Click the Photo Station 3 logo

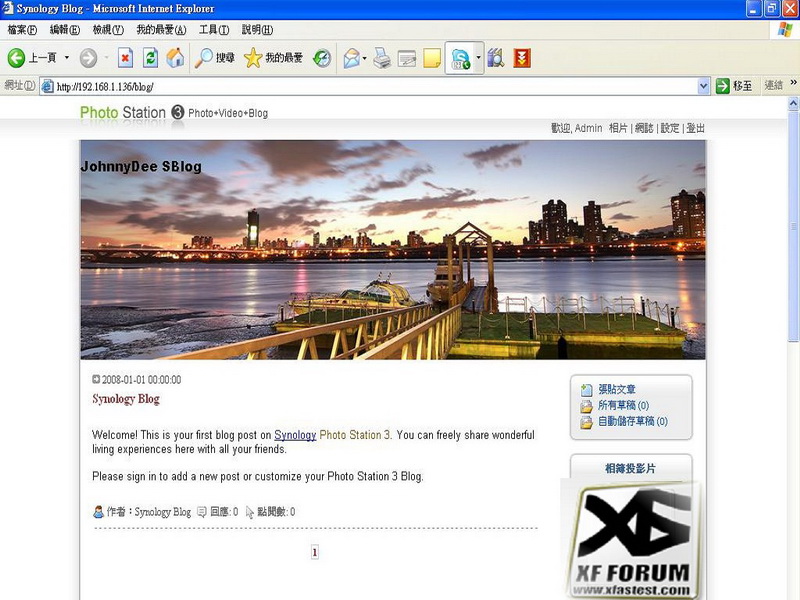coord(132,112)
